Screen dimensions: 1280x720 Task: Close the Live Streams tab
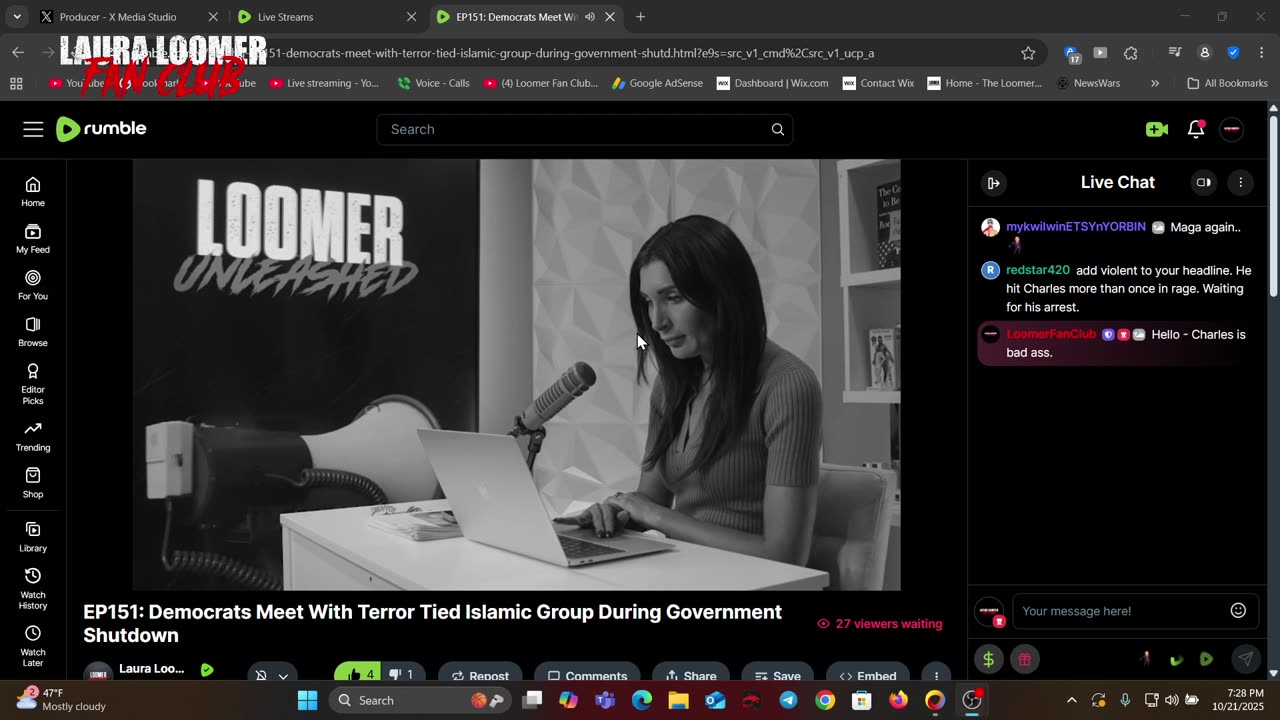click(412, 17)
